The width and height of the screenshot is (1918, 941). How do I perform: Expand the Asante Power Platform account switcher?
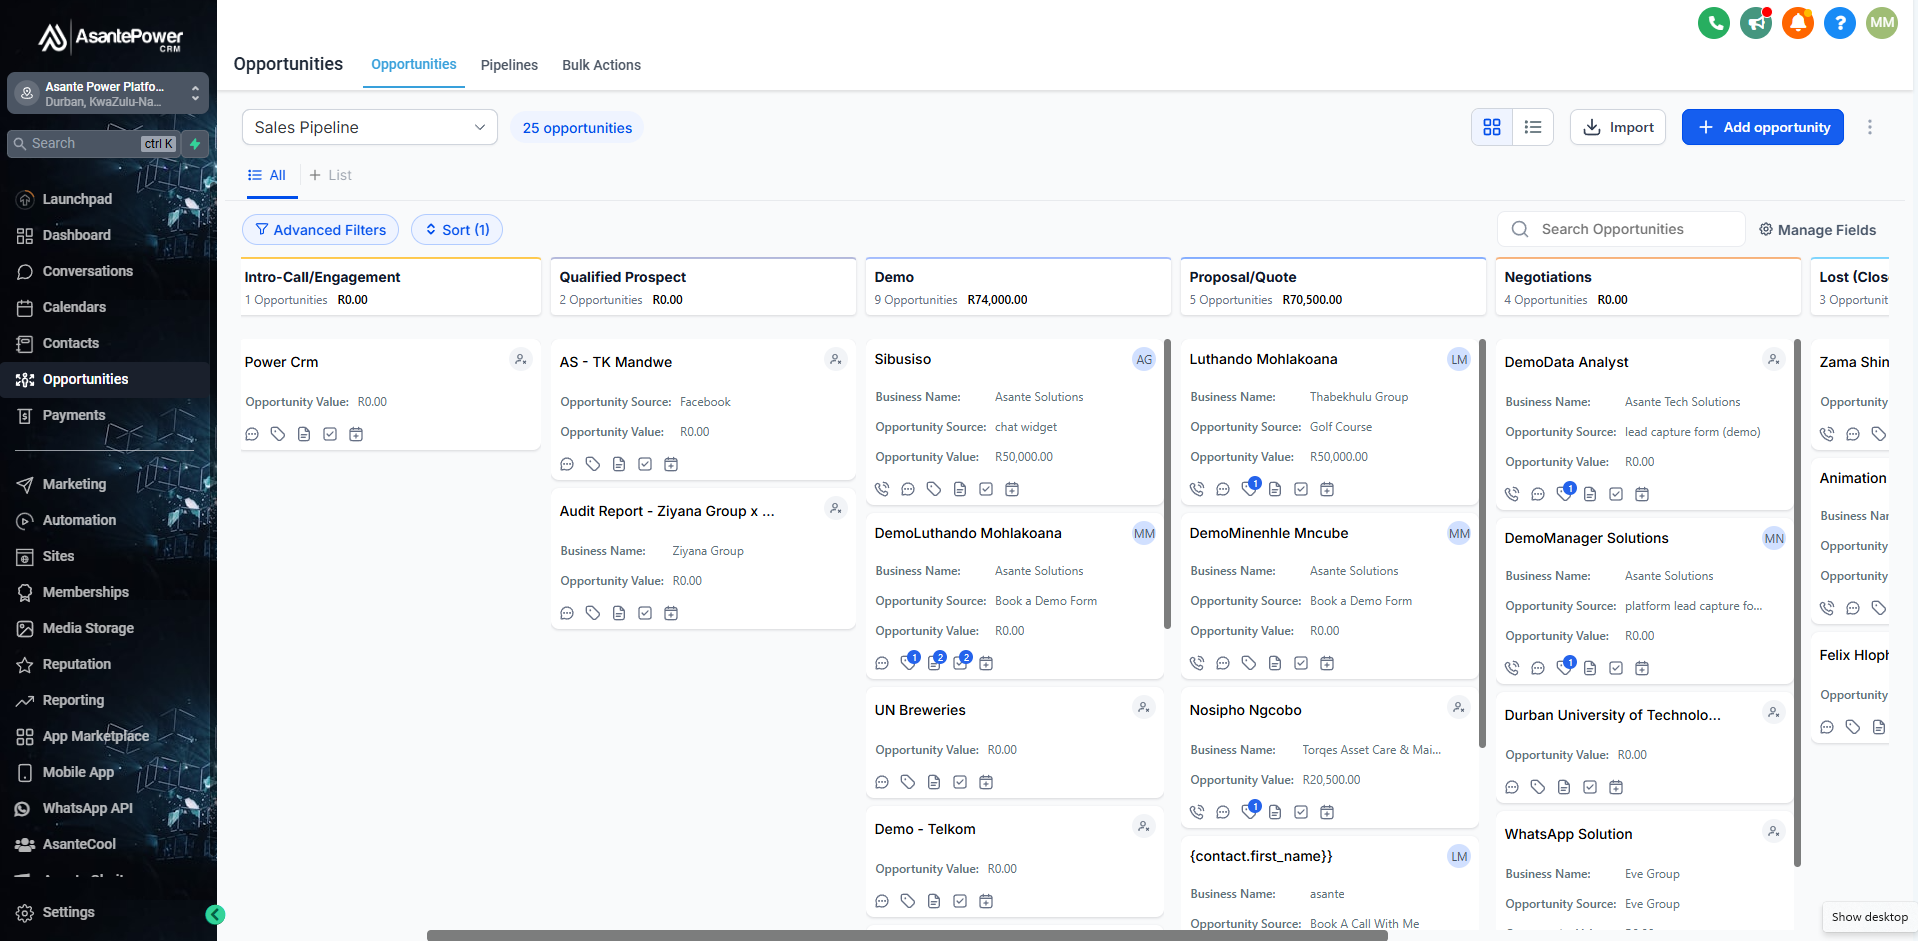108,93
